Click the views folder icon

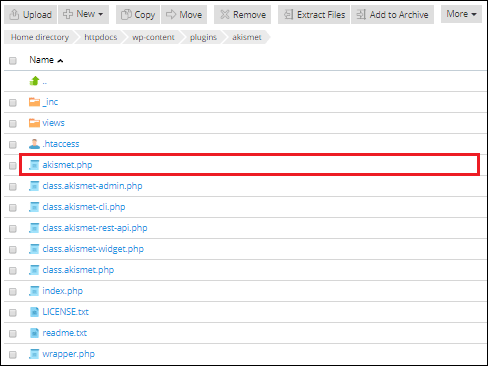[x=34, y=123]
